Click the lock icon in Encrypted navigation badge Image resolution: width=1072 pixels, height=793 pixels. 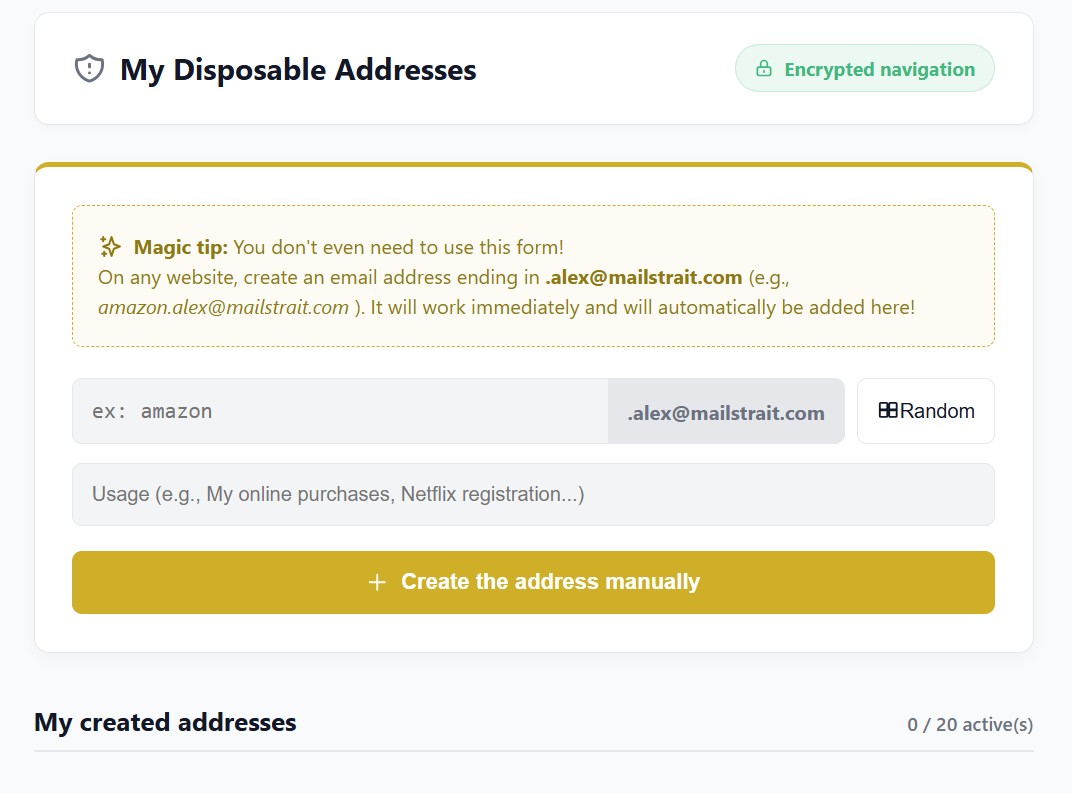(x=764, y=68)
